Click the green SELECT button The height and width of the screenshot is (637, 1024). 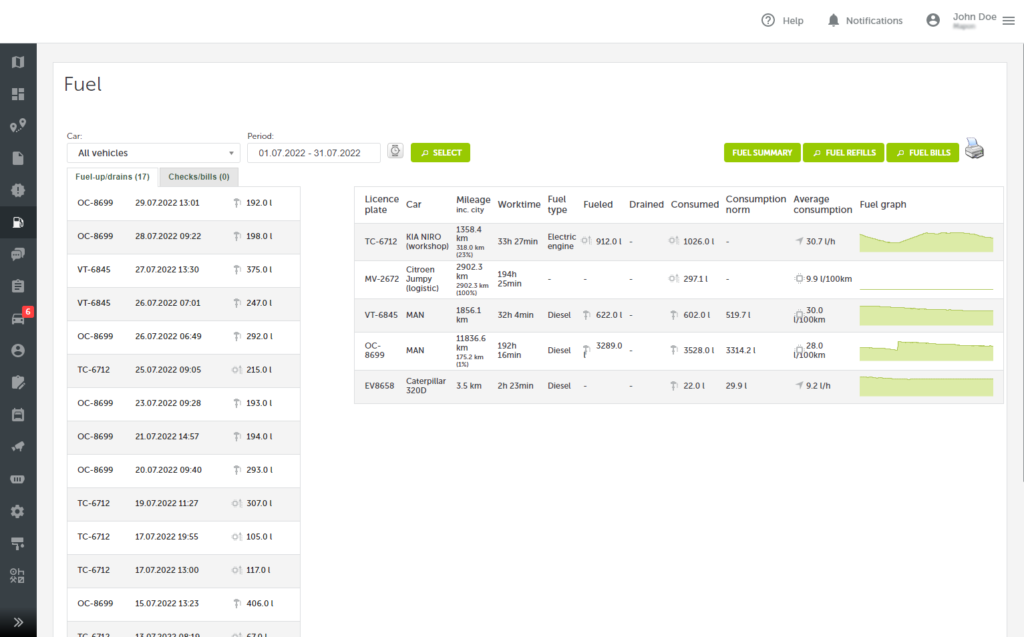coord(440,153)
